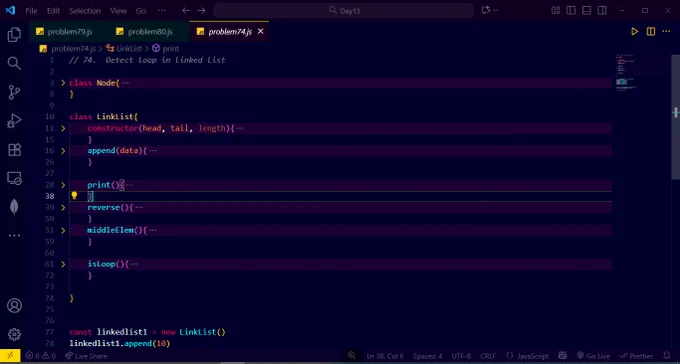Image resolution: width=680 pixels, height=364 pixels.
Task: Click Go Live in status bar
Action: [594, 356]
